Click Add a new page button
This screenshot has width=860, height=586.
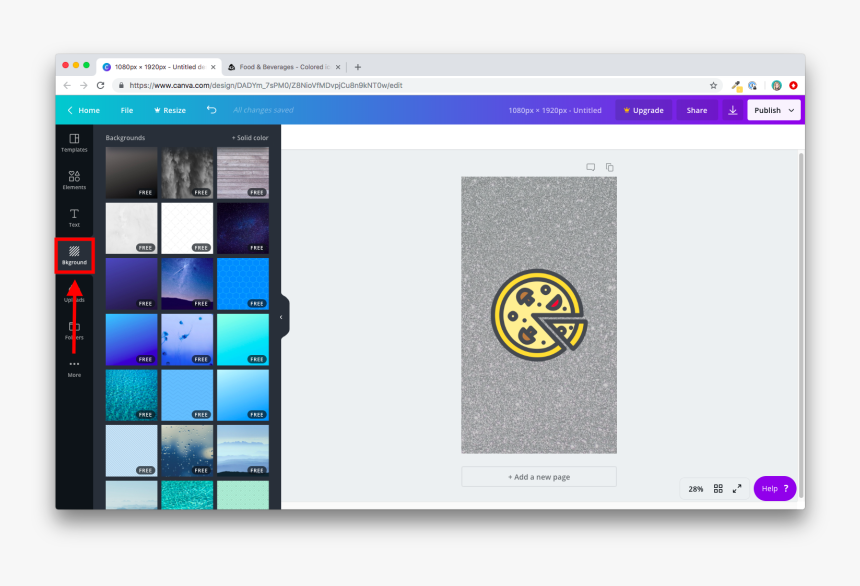coord(538,477)
